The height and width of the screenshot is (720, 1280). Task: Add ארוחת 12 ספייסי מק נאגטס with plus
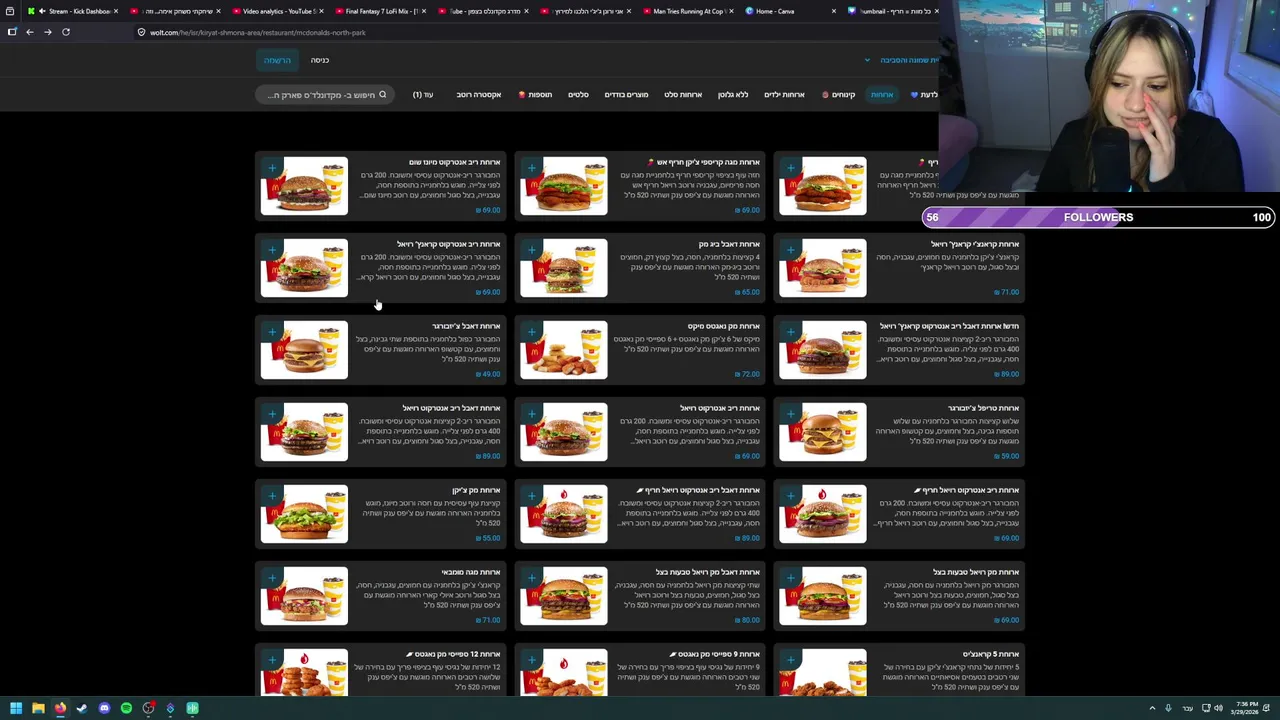(272, 660)
